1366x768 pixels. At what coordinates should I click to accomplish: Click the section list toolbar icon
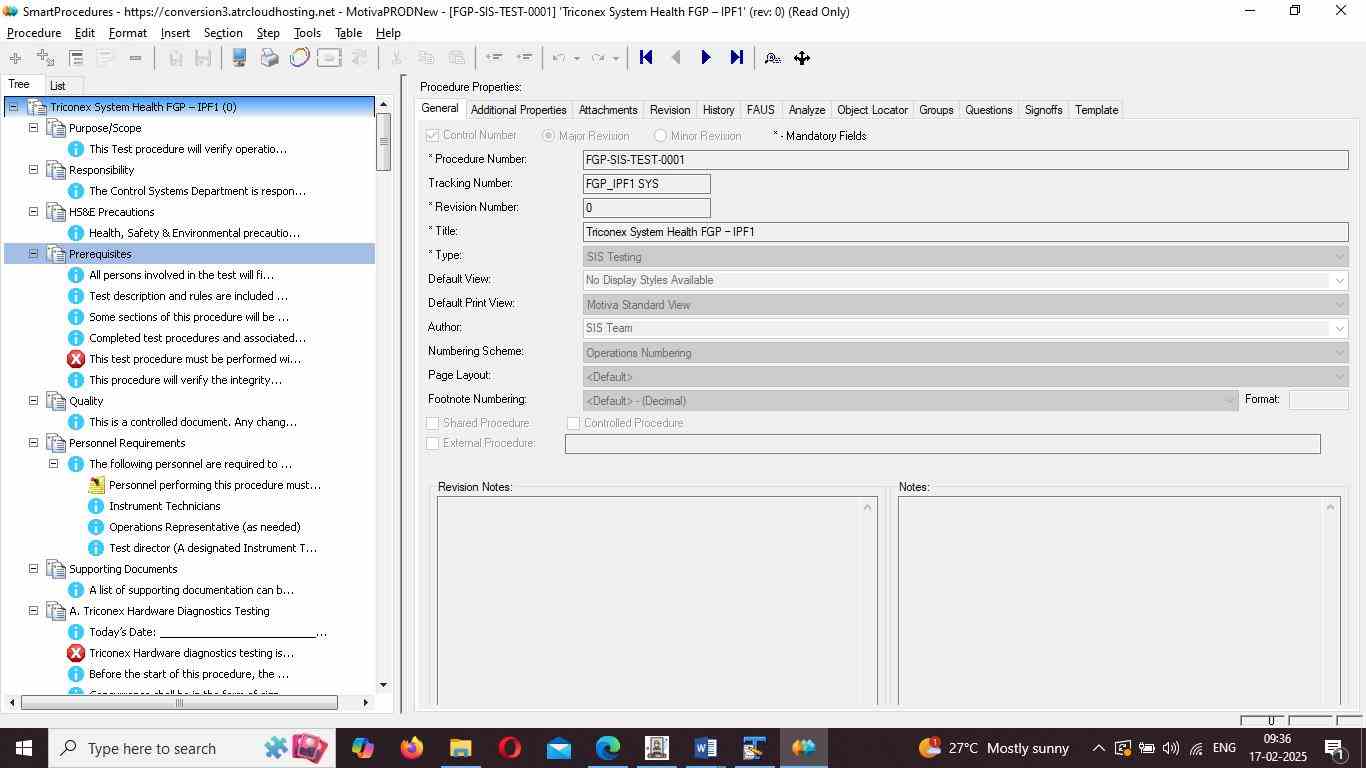click(76, 58)
